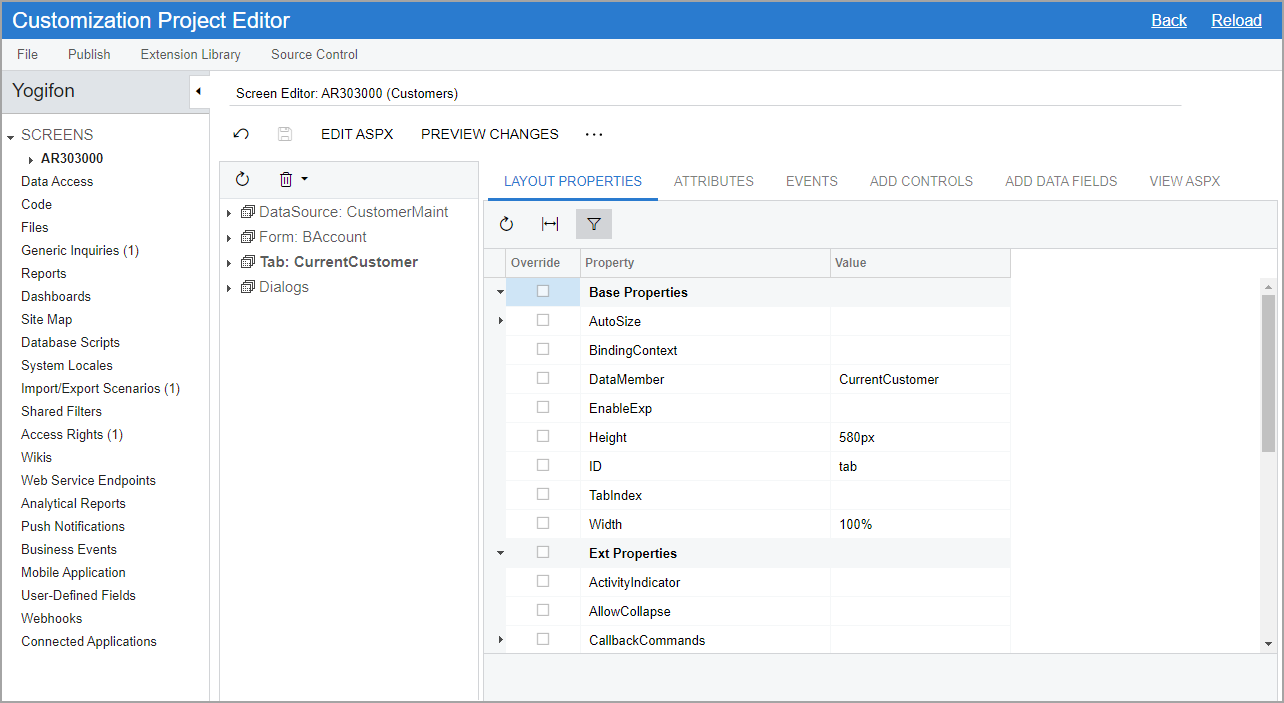The image size is (1284, 703).
Task: Expand the DataSource: CustomerMaint node
Action: coord(229,213)
